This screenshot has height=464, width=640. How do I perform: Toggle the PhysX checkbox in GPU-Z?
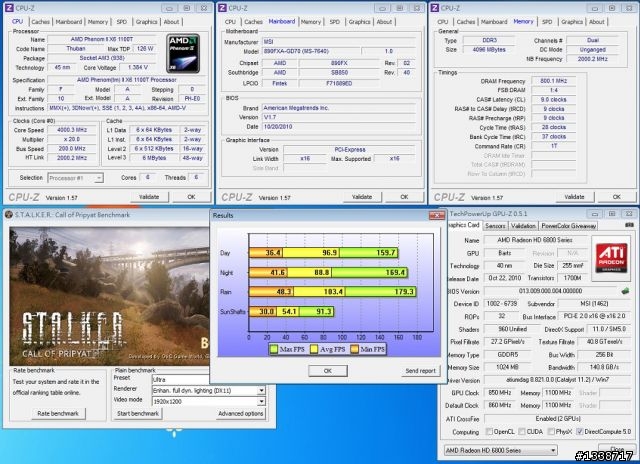[x=551, y=431]
